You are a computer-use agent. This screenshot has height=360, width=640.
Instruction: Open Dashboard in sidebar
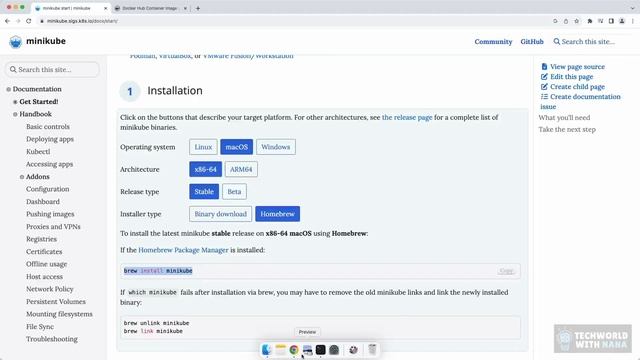43,202
